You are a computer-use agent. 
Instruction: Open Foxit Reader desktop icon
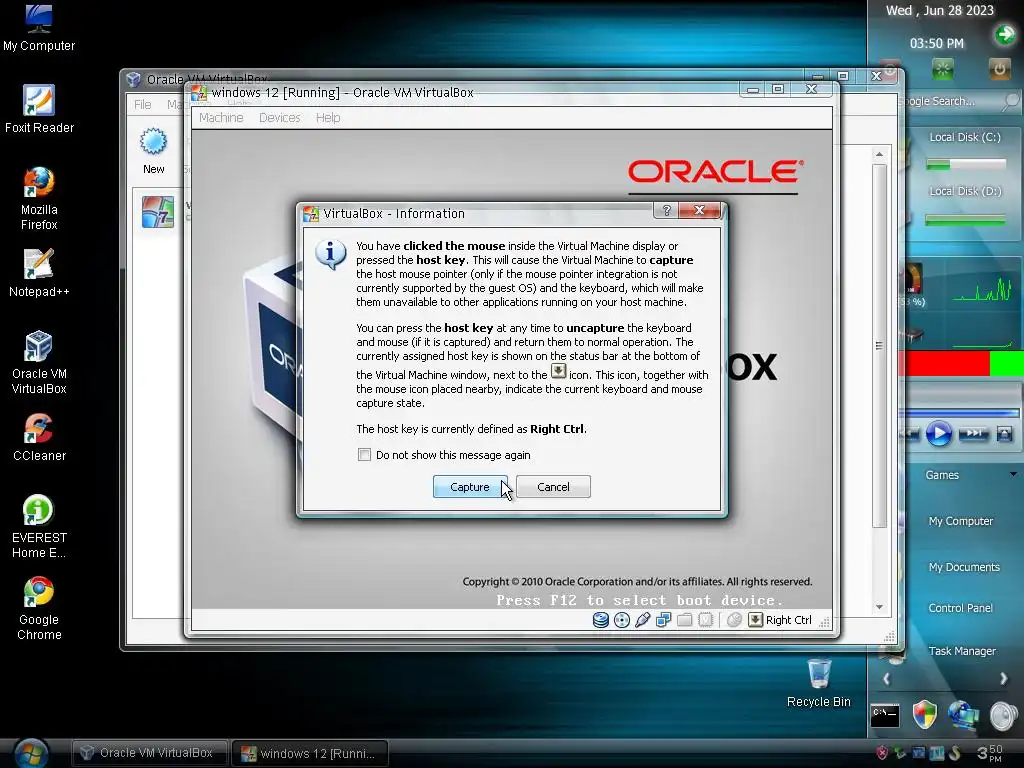(39, 109)
